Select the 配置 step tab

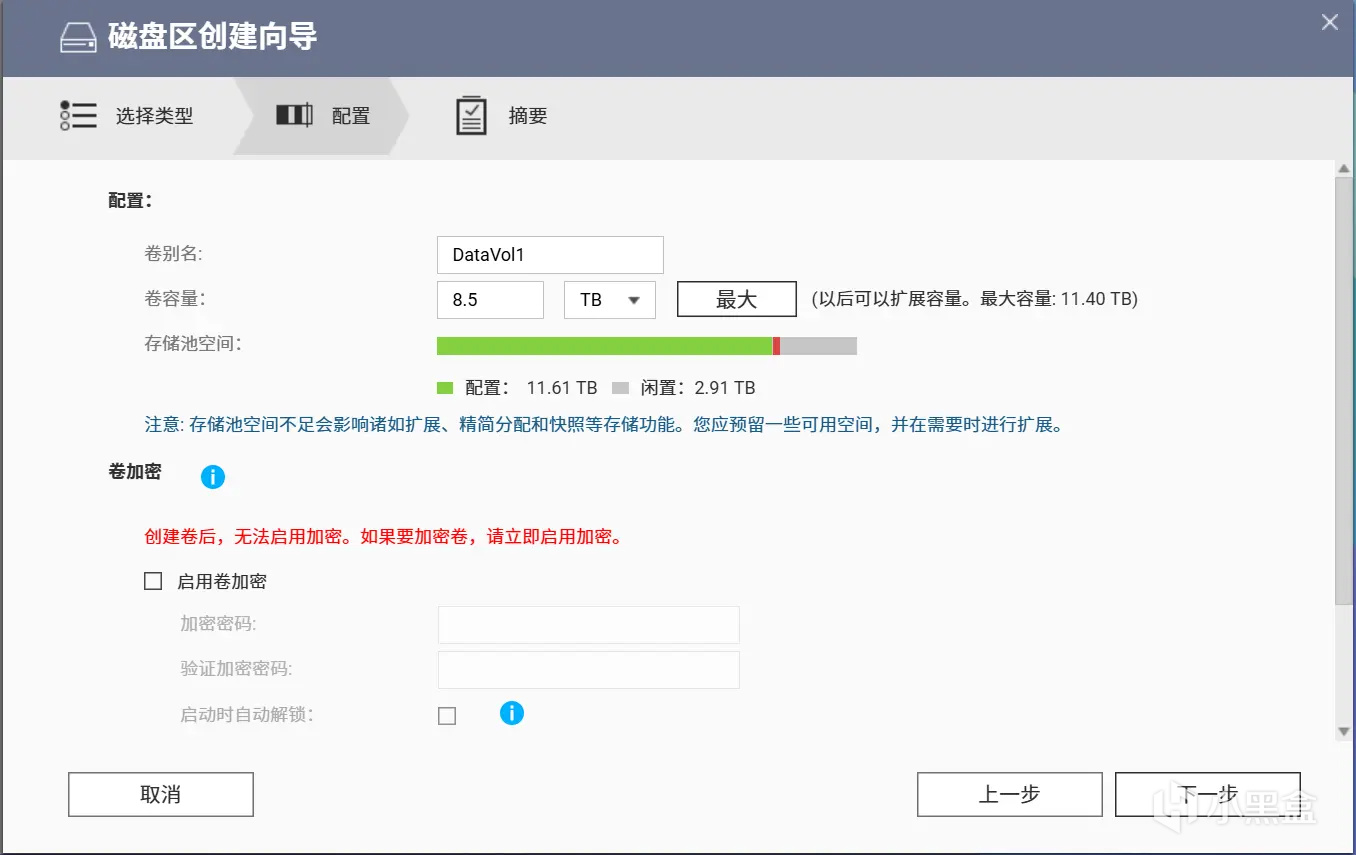click(322, 116)
